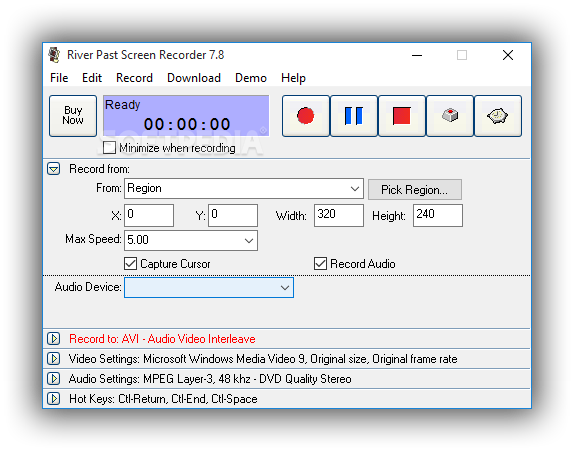This screenshot has width=574, height=451.
Task: Open the Max Speed dropdown
Action: point(191,240)
